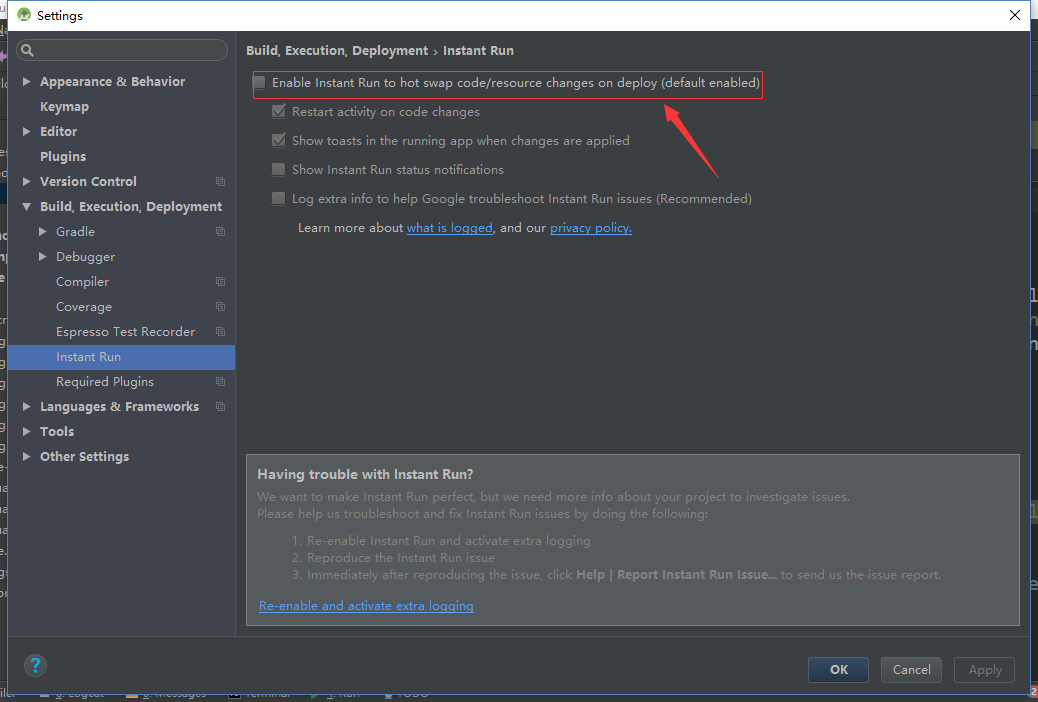Click the Cancel button
The height and width of the screenshot is (702, 1038).
[x=911, y=670]
